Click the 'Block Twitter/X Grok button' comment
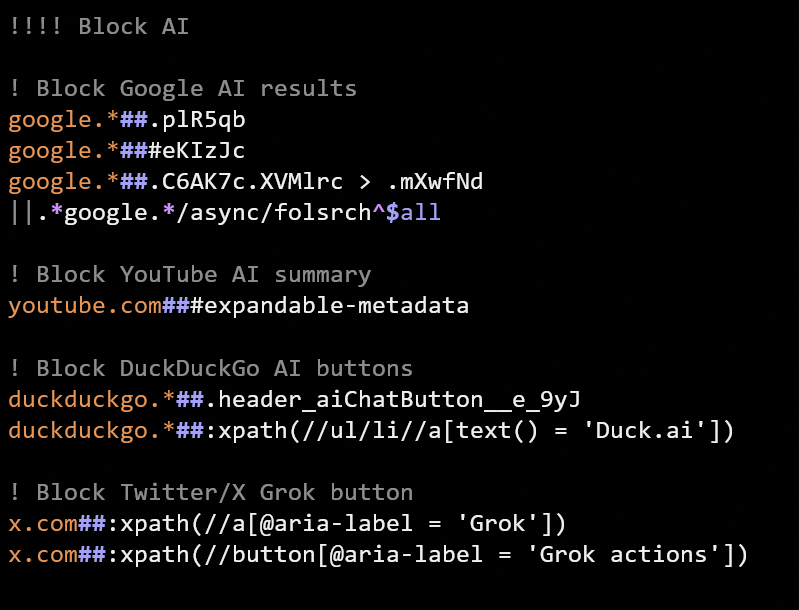The width and height of the screenshot is (799, 610). pos(211,492)
